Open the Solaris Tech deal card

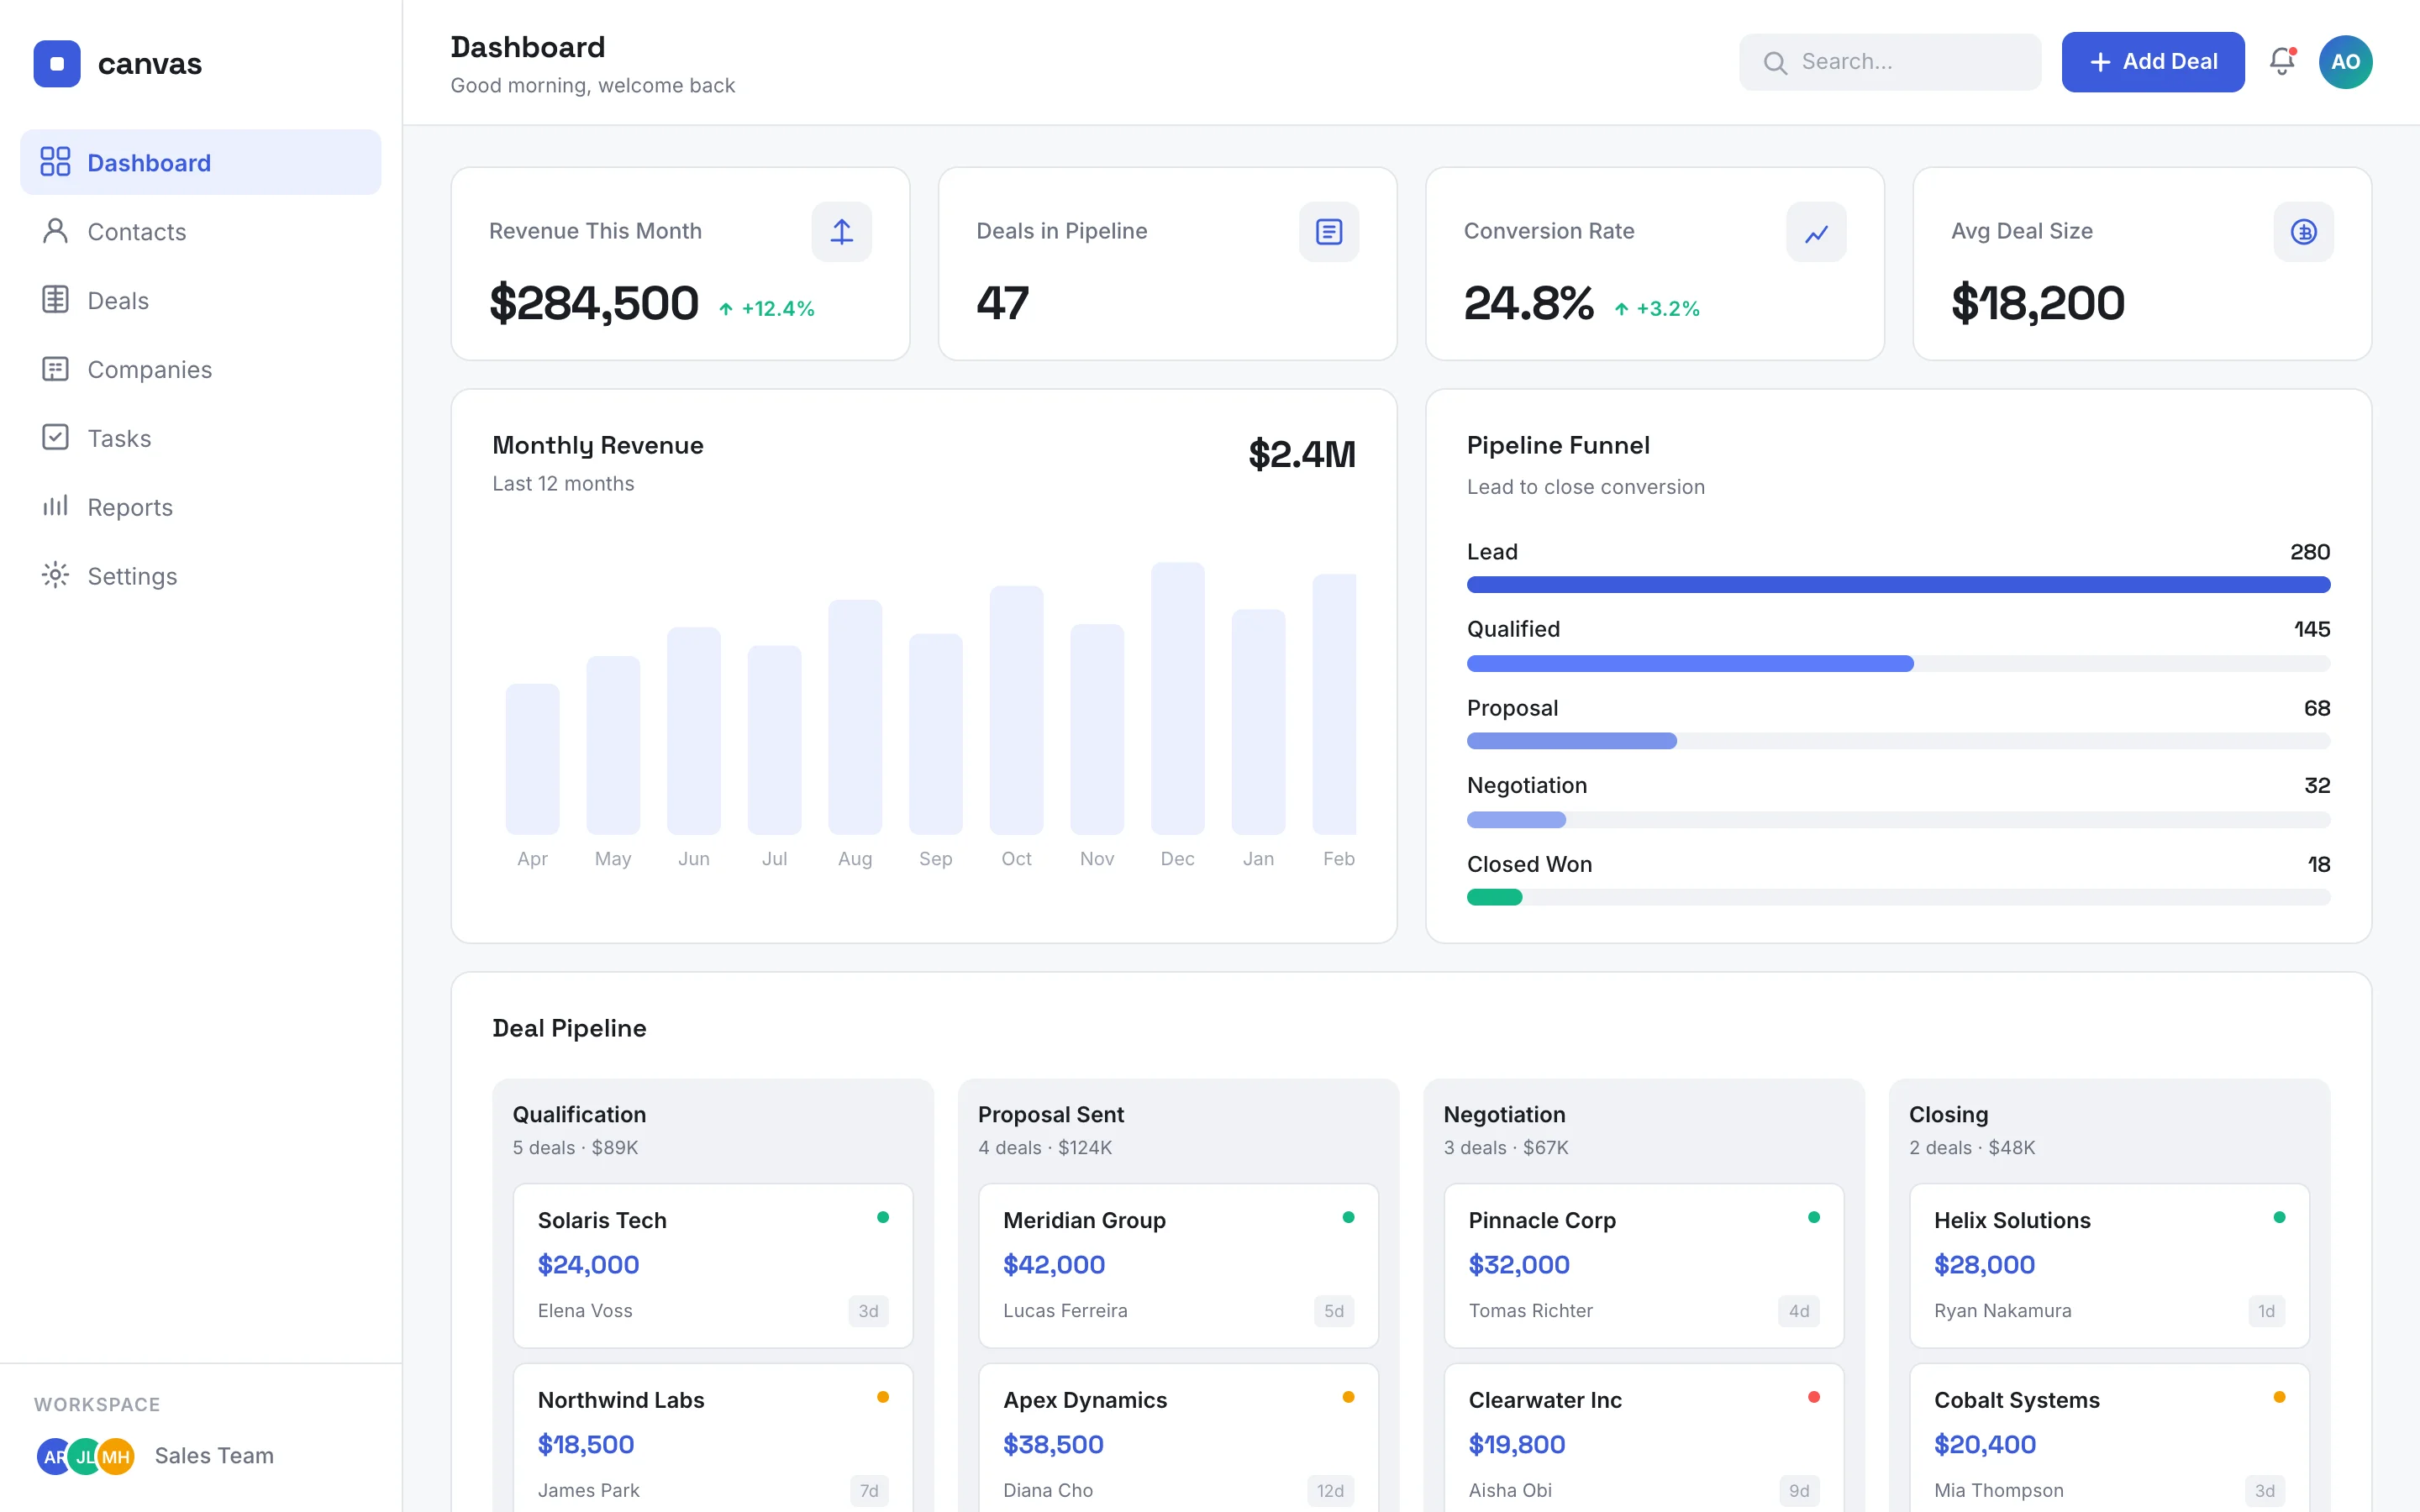[713, 1265]
